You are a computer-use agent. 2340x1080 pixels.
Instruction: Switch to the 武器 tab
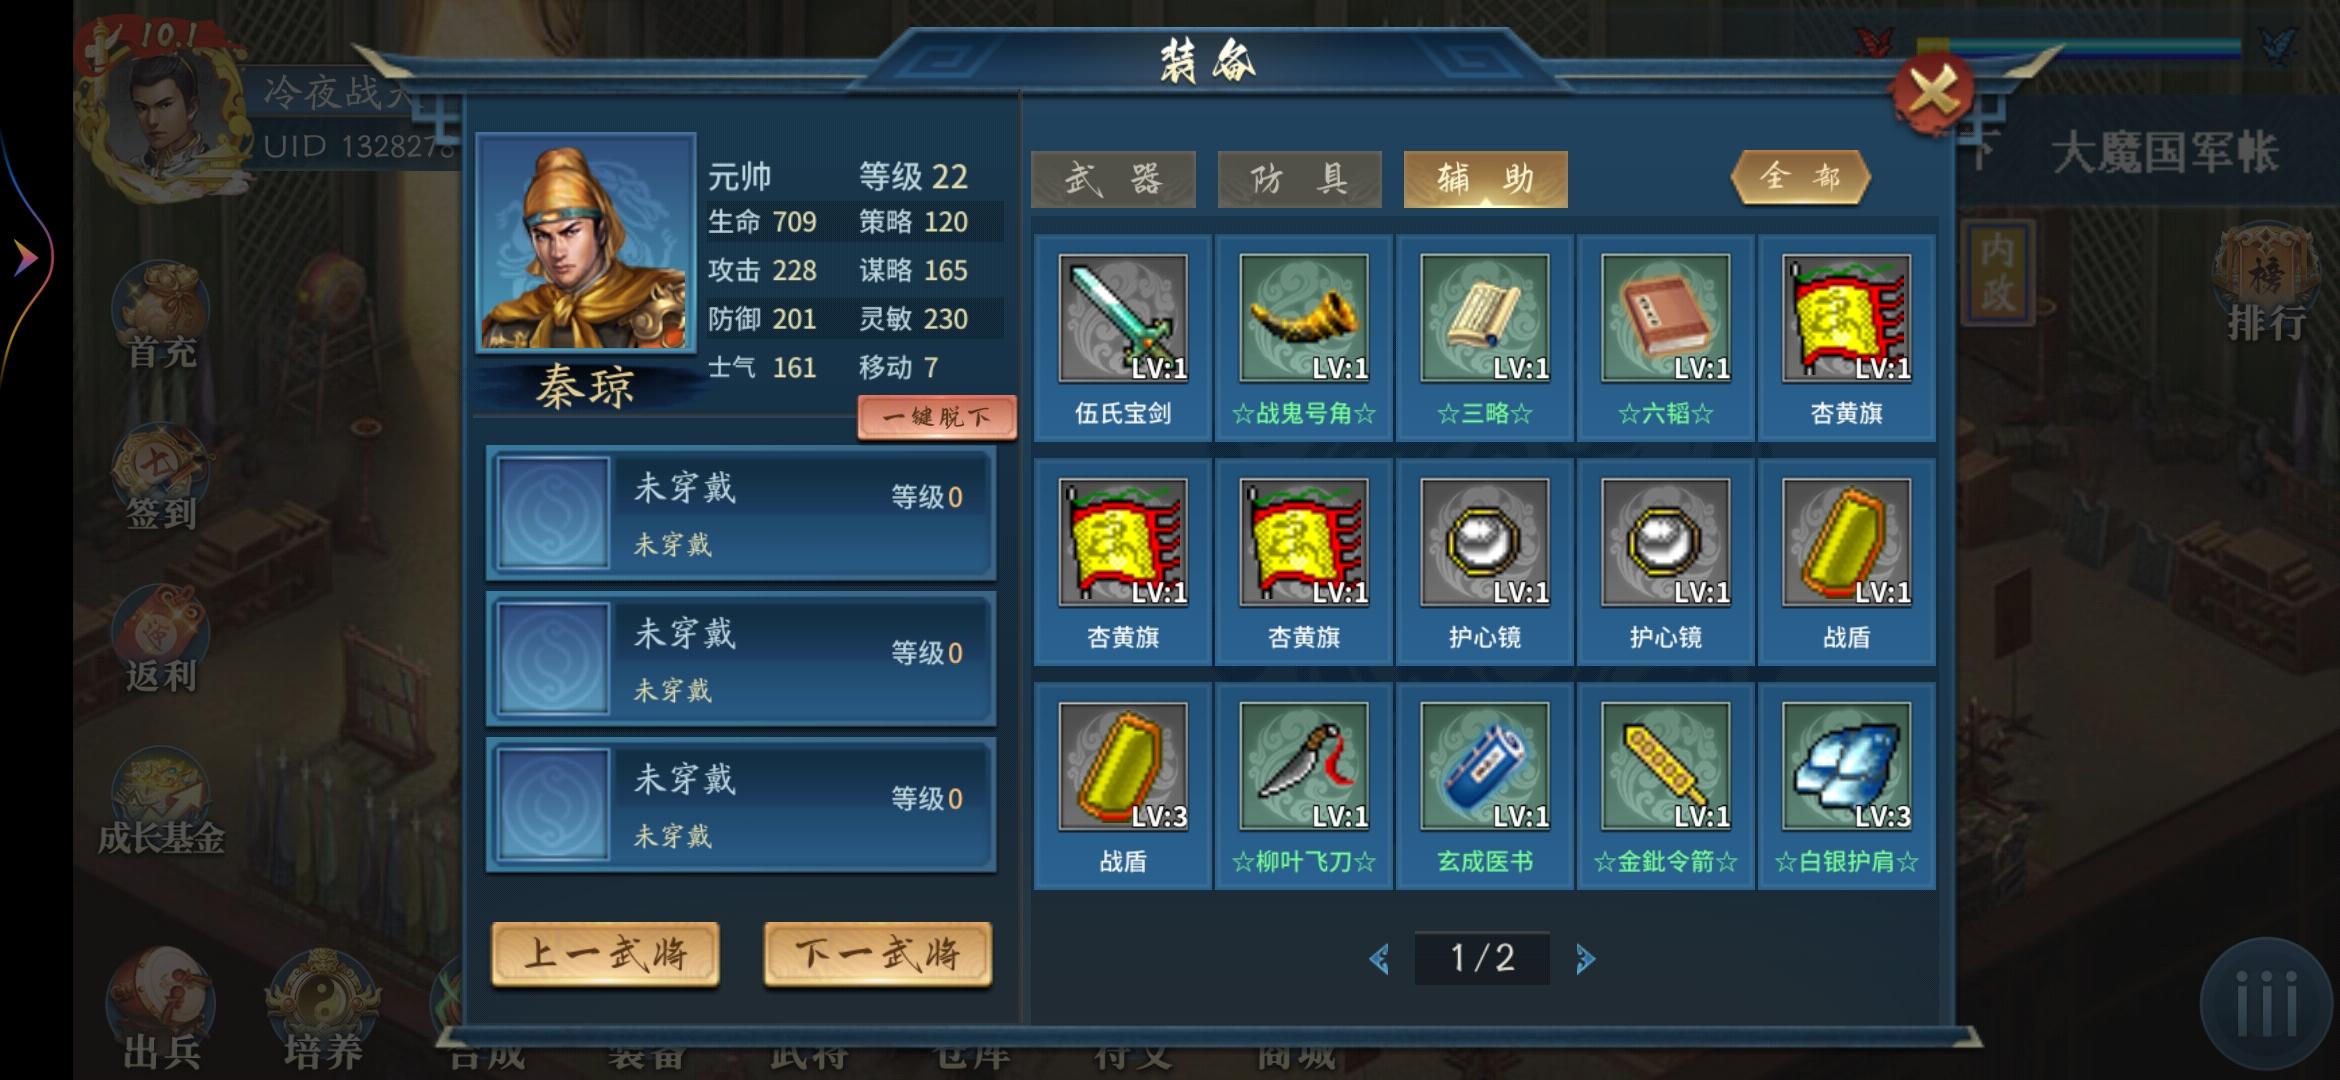(1113, 179)
